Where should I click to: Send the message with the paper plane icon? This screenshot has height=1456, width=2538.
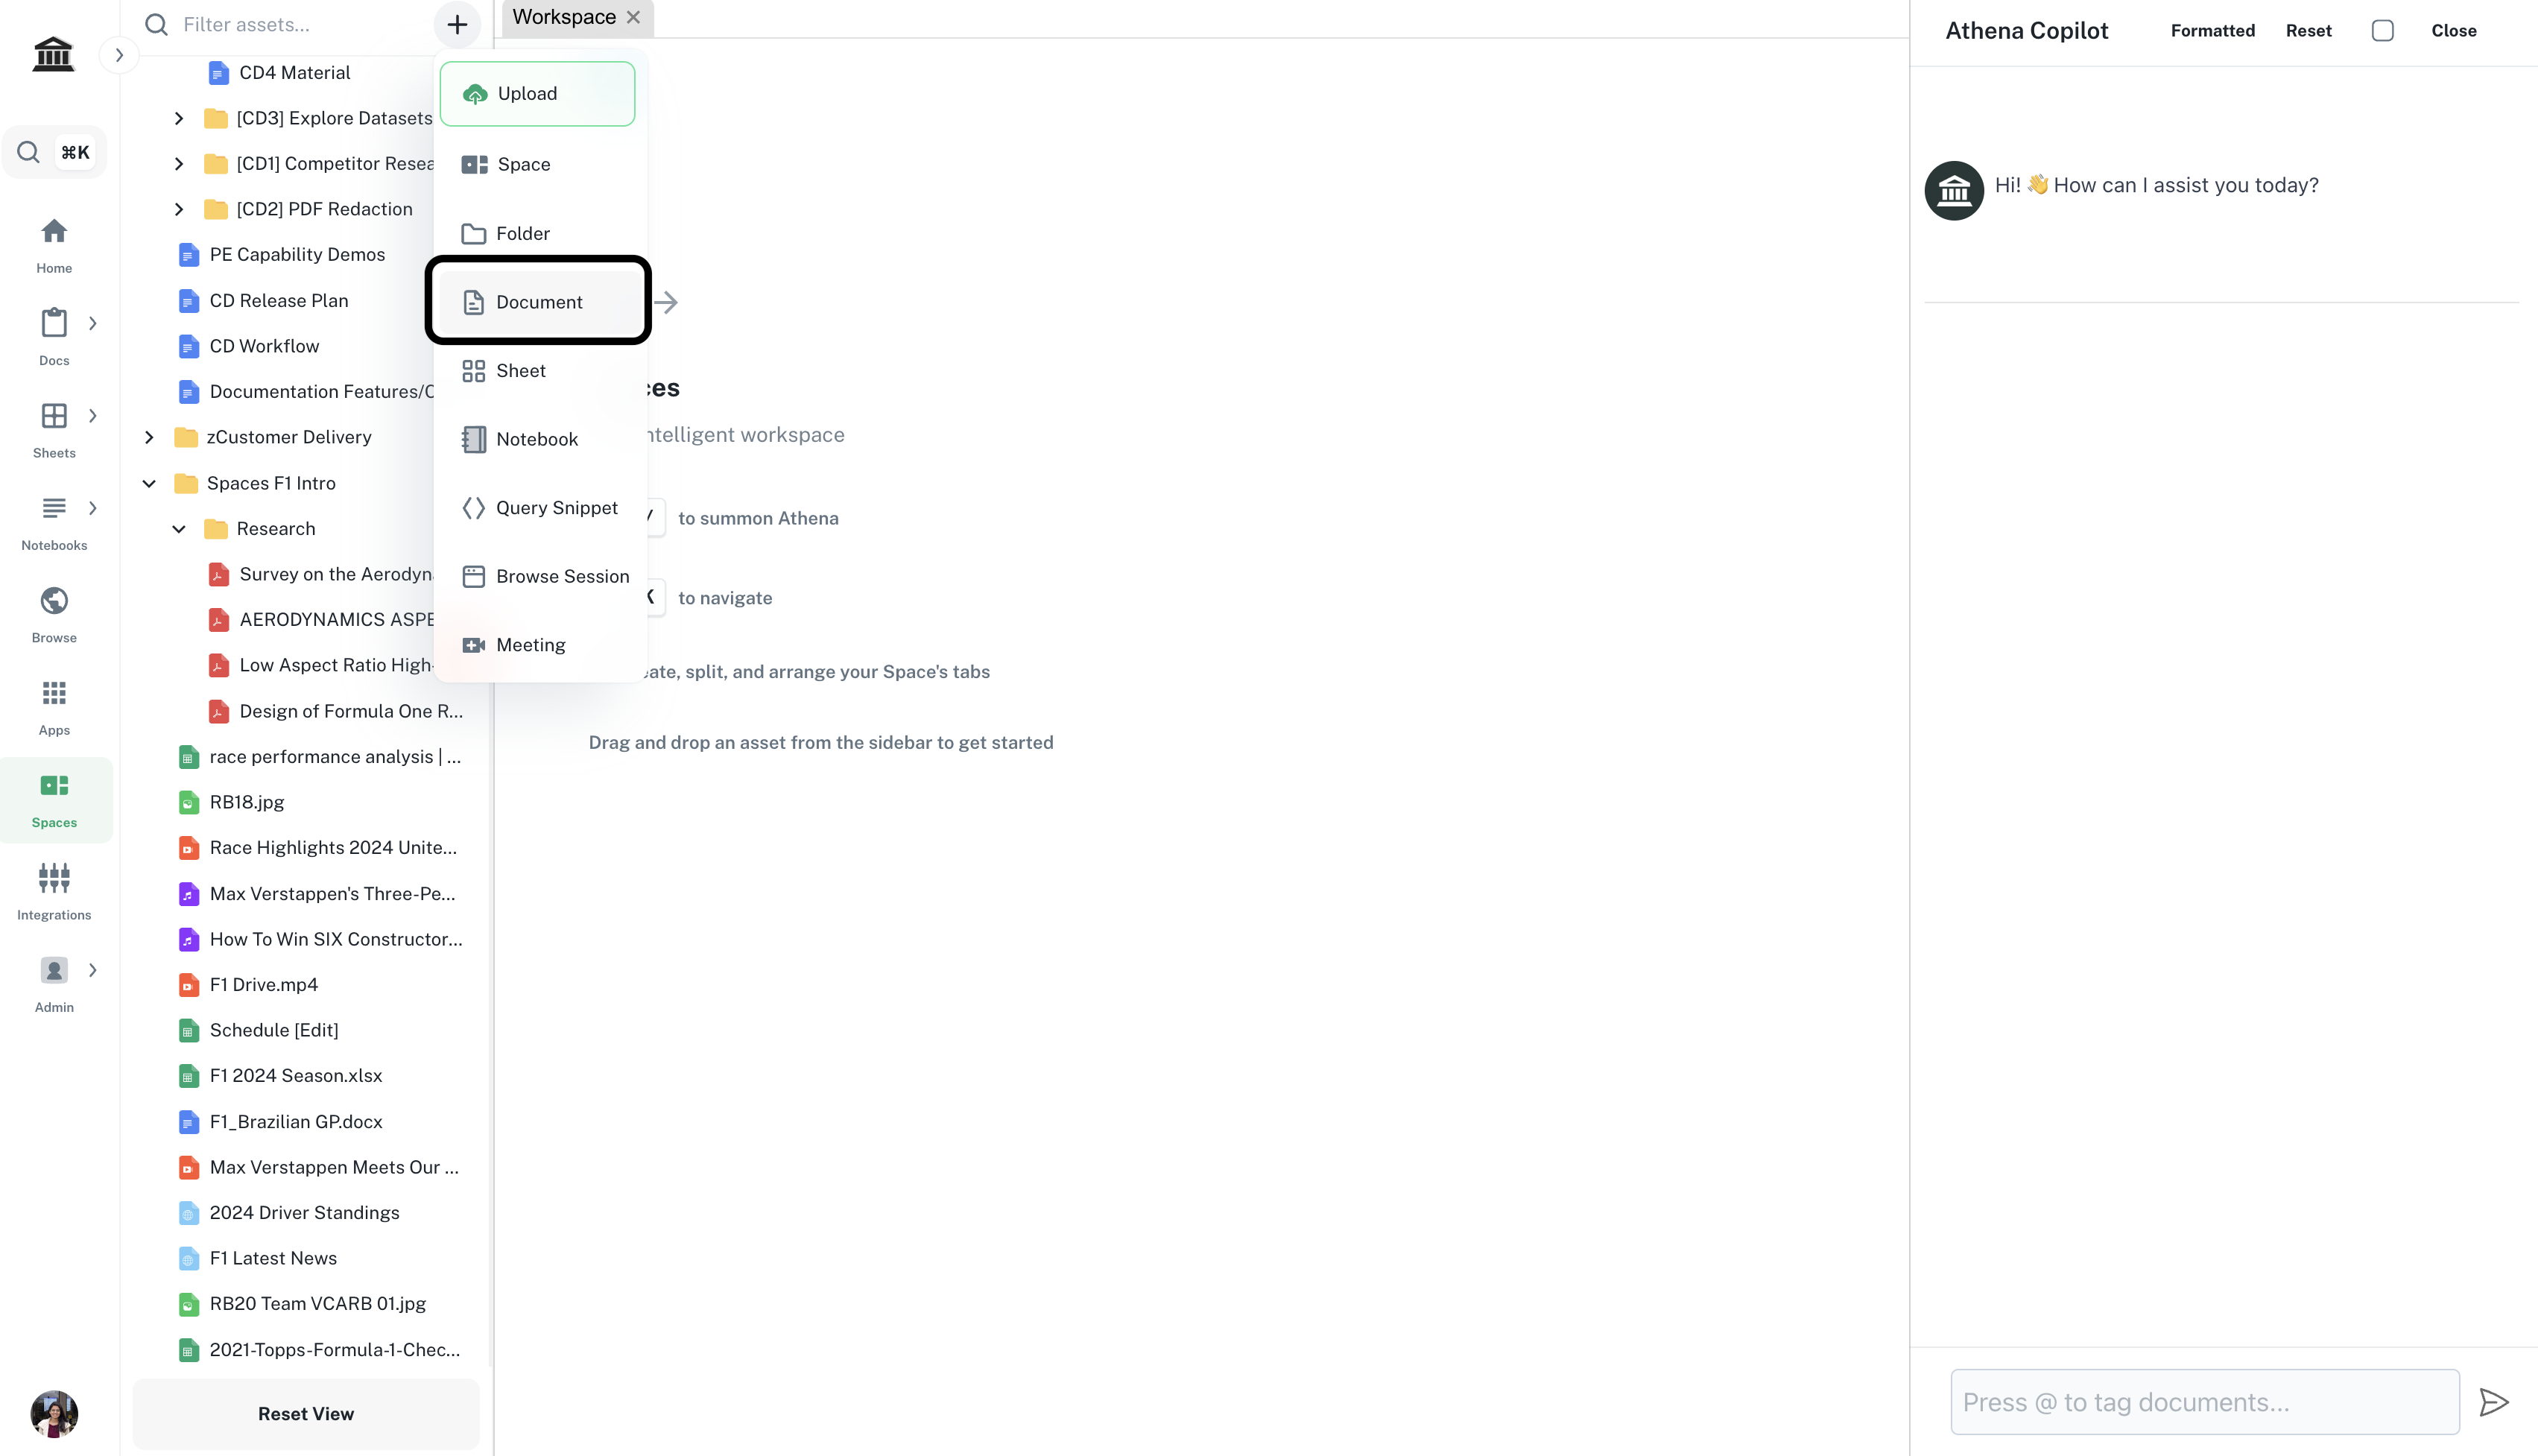tap(2494, 1402)
